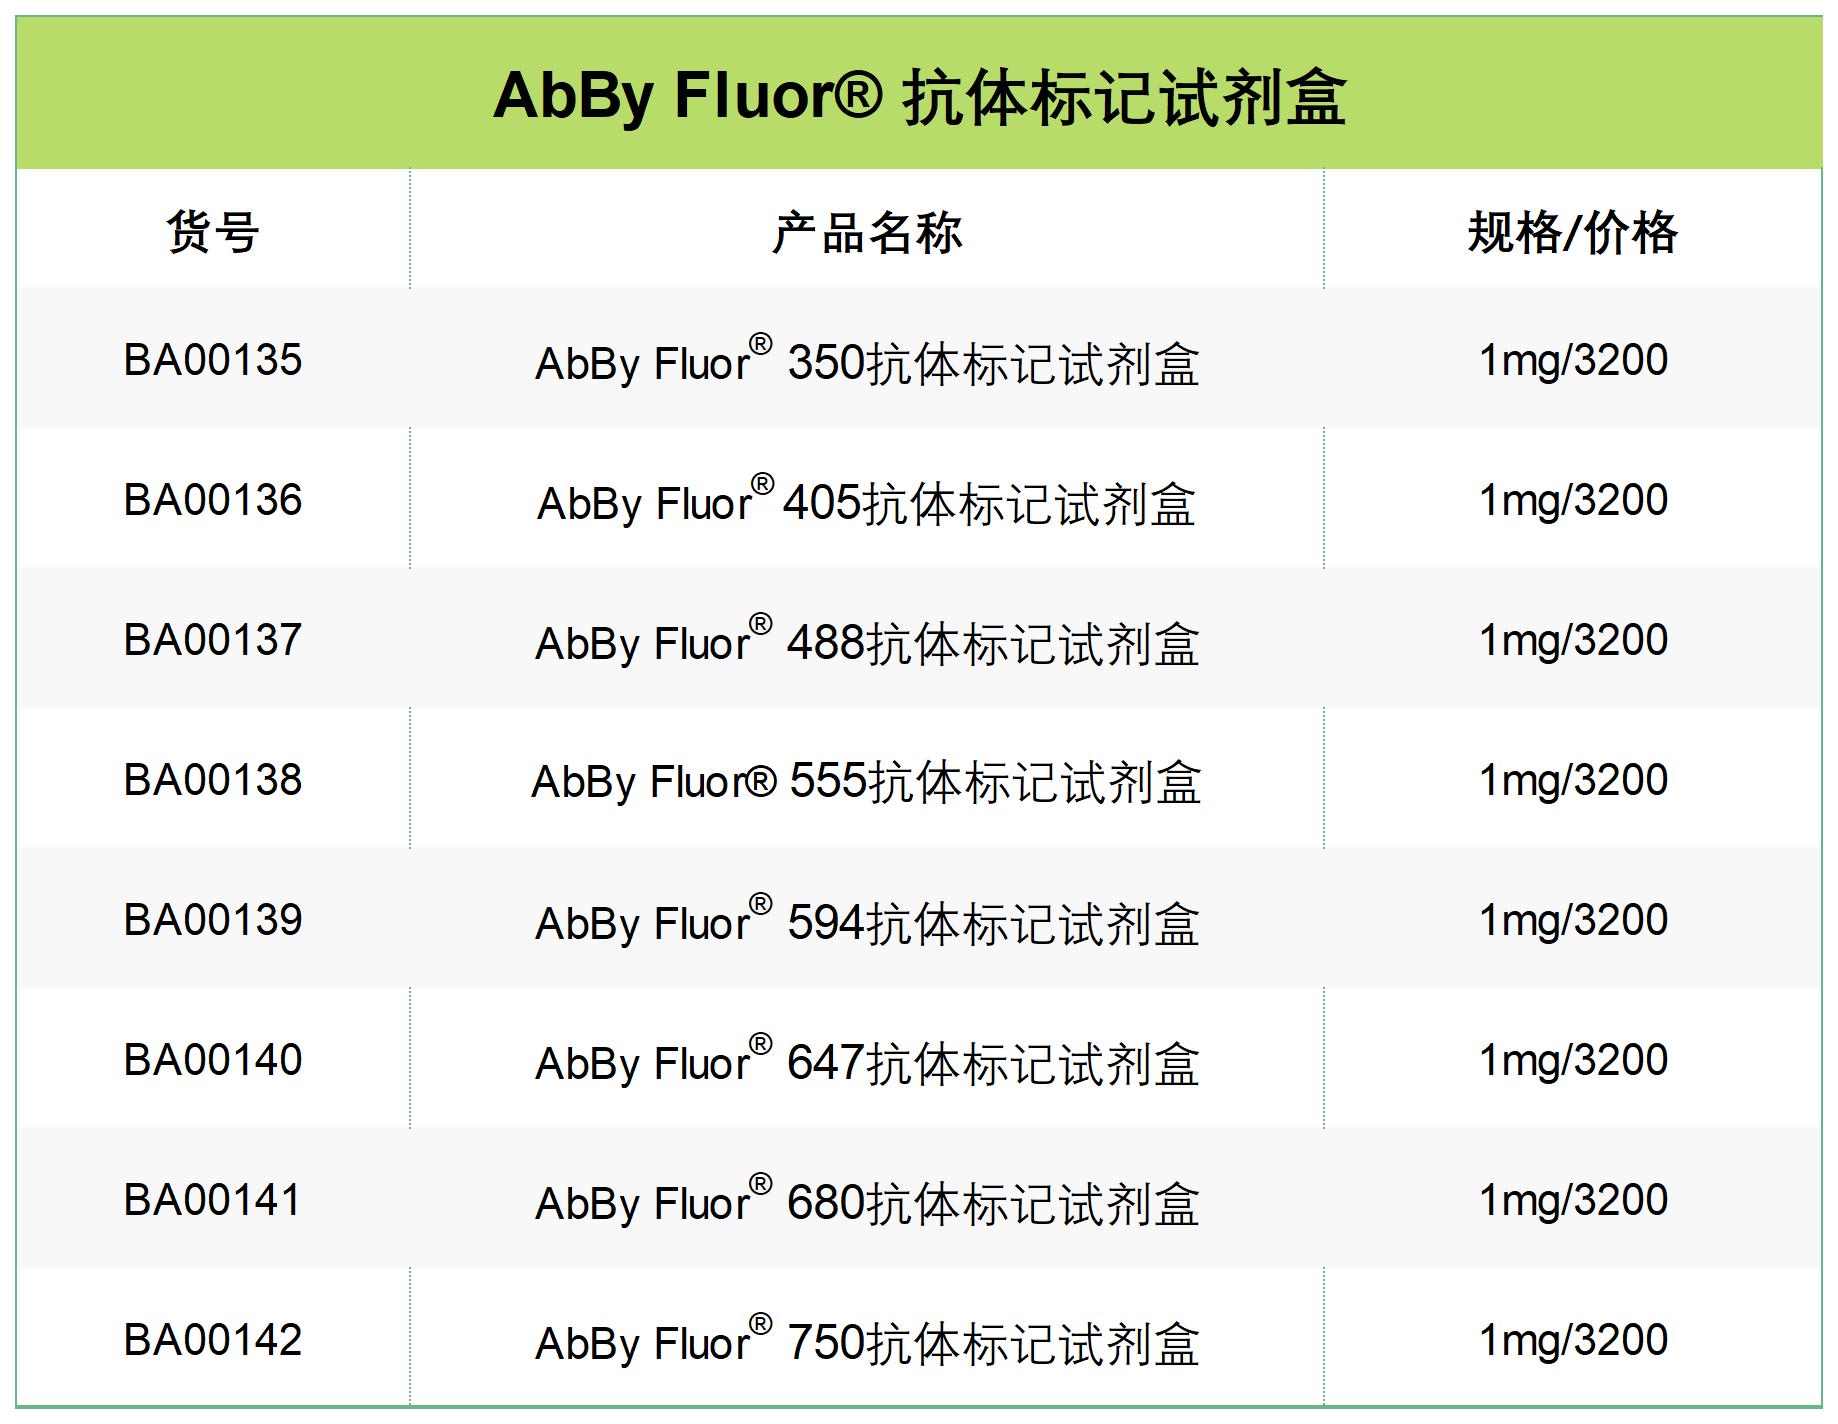Select the BA00139 catalog number cell
1838x1424 pixels.
pos(213,920)
